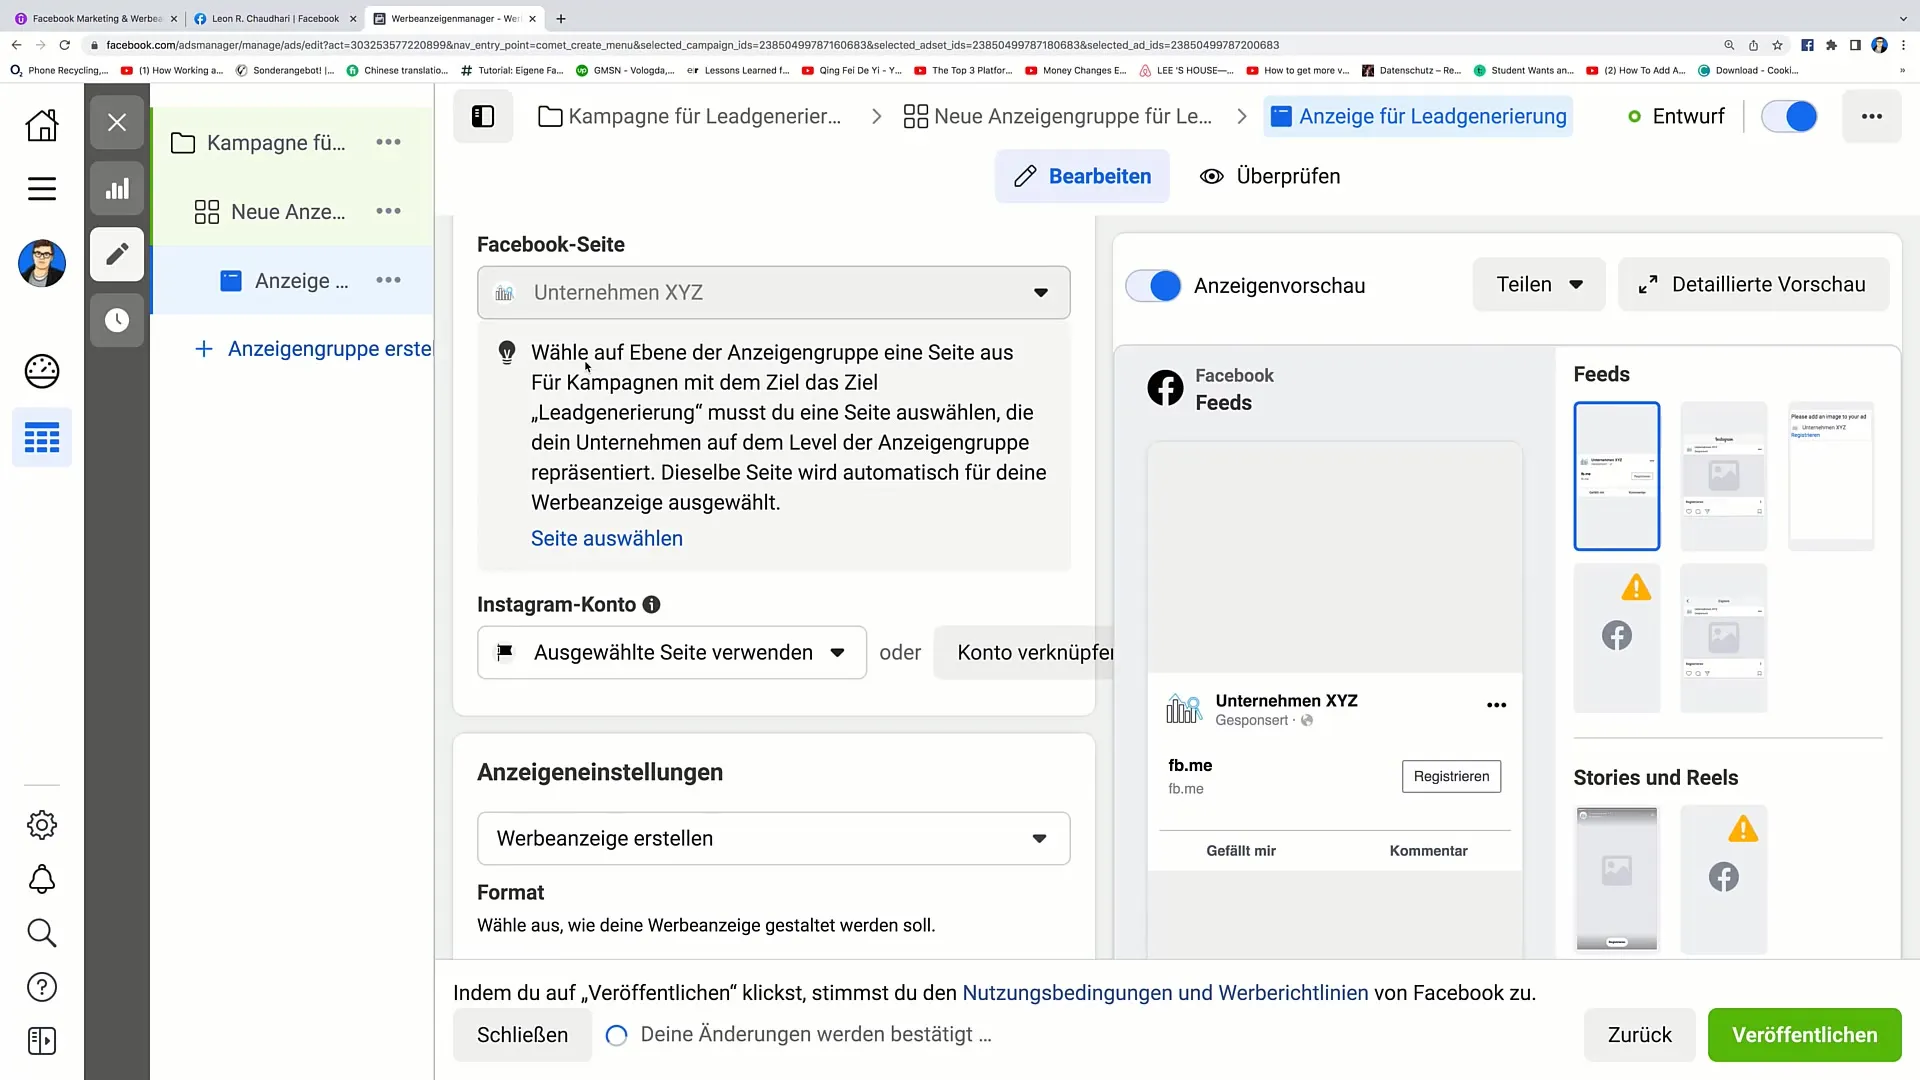Viewport: 1920px width, 1080px height.
Task: Click the Instagram-Konto info icon
Action: [651, 604]
